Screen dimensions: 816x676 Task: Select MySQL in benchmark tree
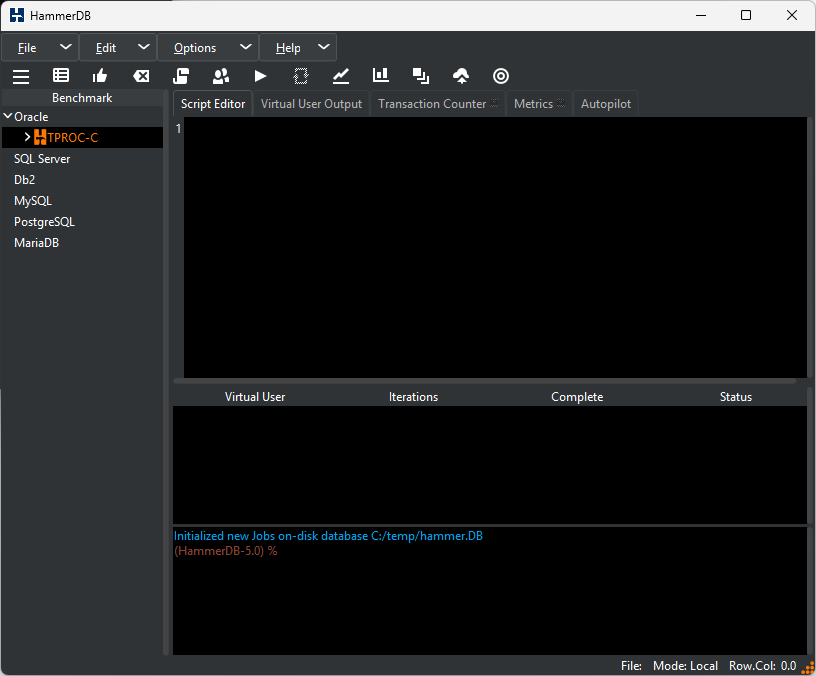click(33, 200)
